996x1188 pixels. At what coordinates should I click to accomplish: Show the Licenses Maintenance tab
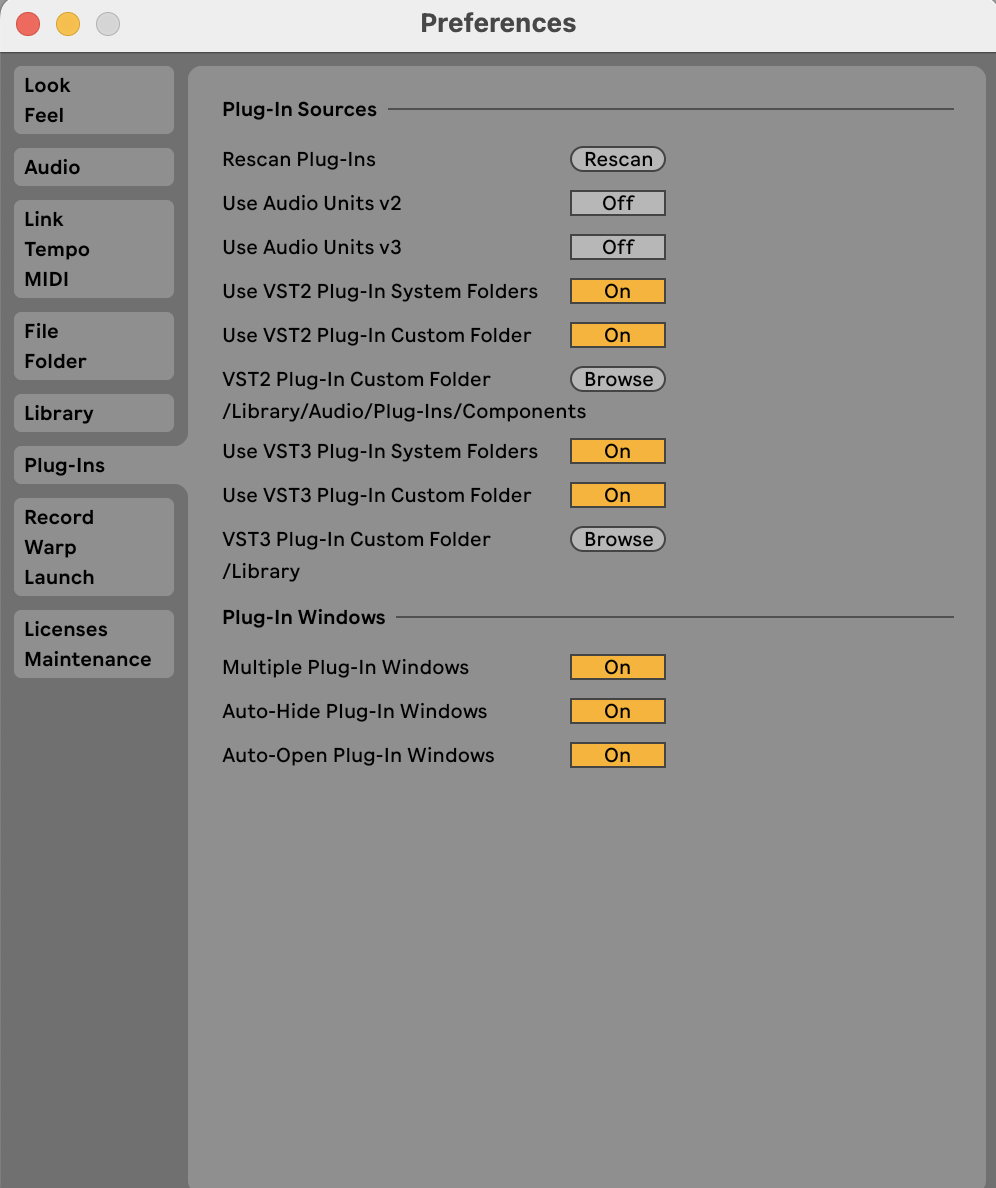click(x=93, y=644)
